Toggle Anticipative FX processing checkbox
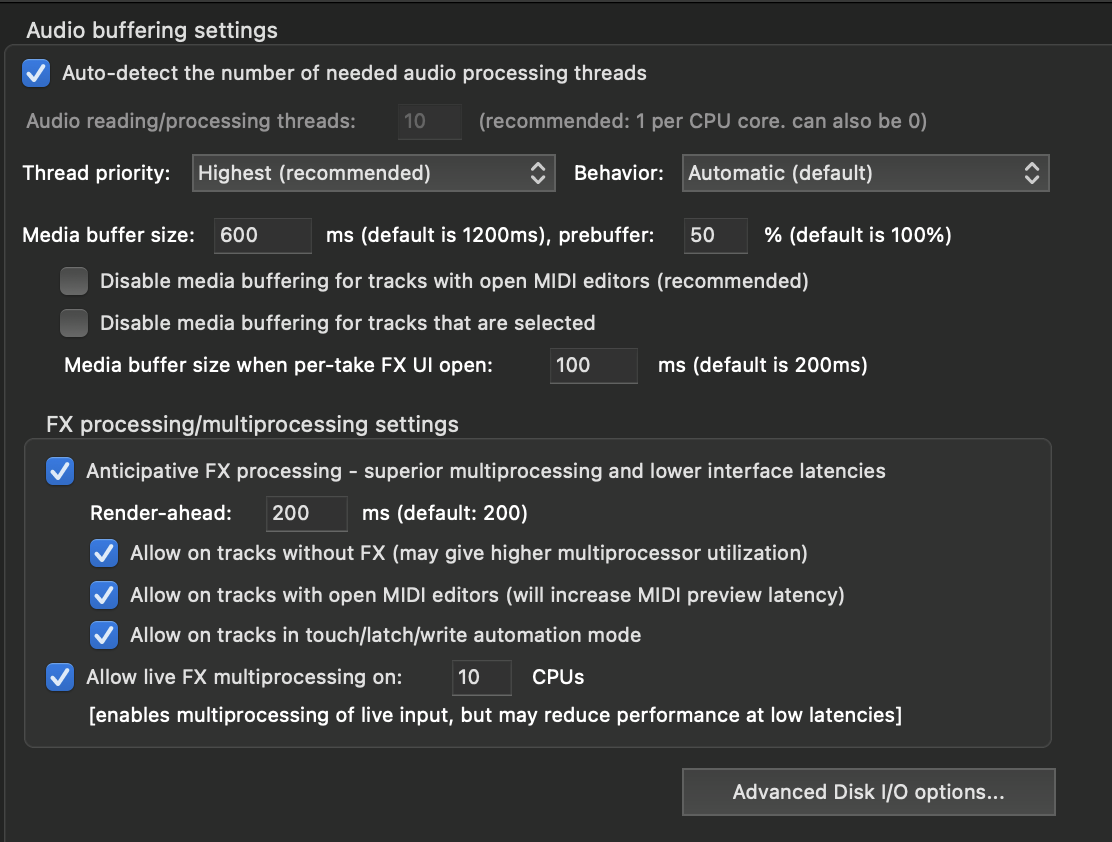Viewport: 1112px width, 842px height. 60,471
